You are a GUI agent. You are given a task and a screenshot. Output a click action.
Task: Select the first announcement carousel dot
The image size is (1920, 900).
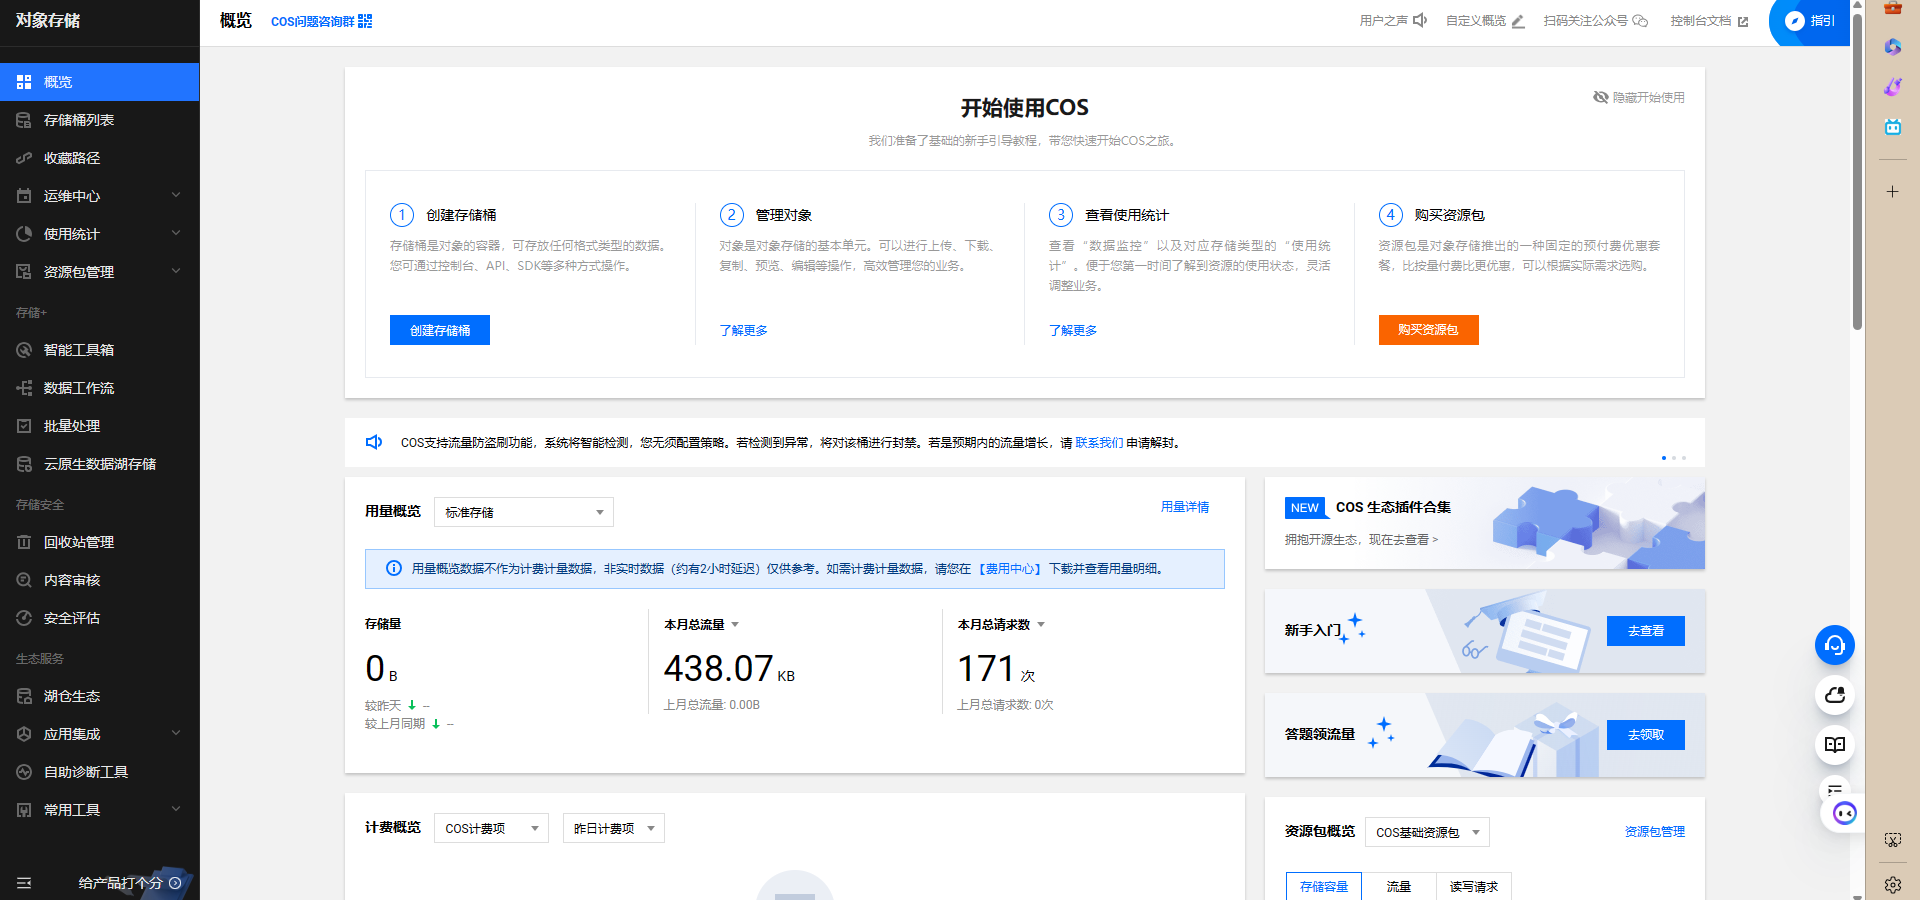pos(1664,458)
